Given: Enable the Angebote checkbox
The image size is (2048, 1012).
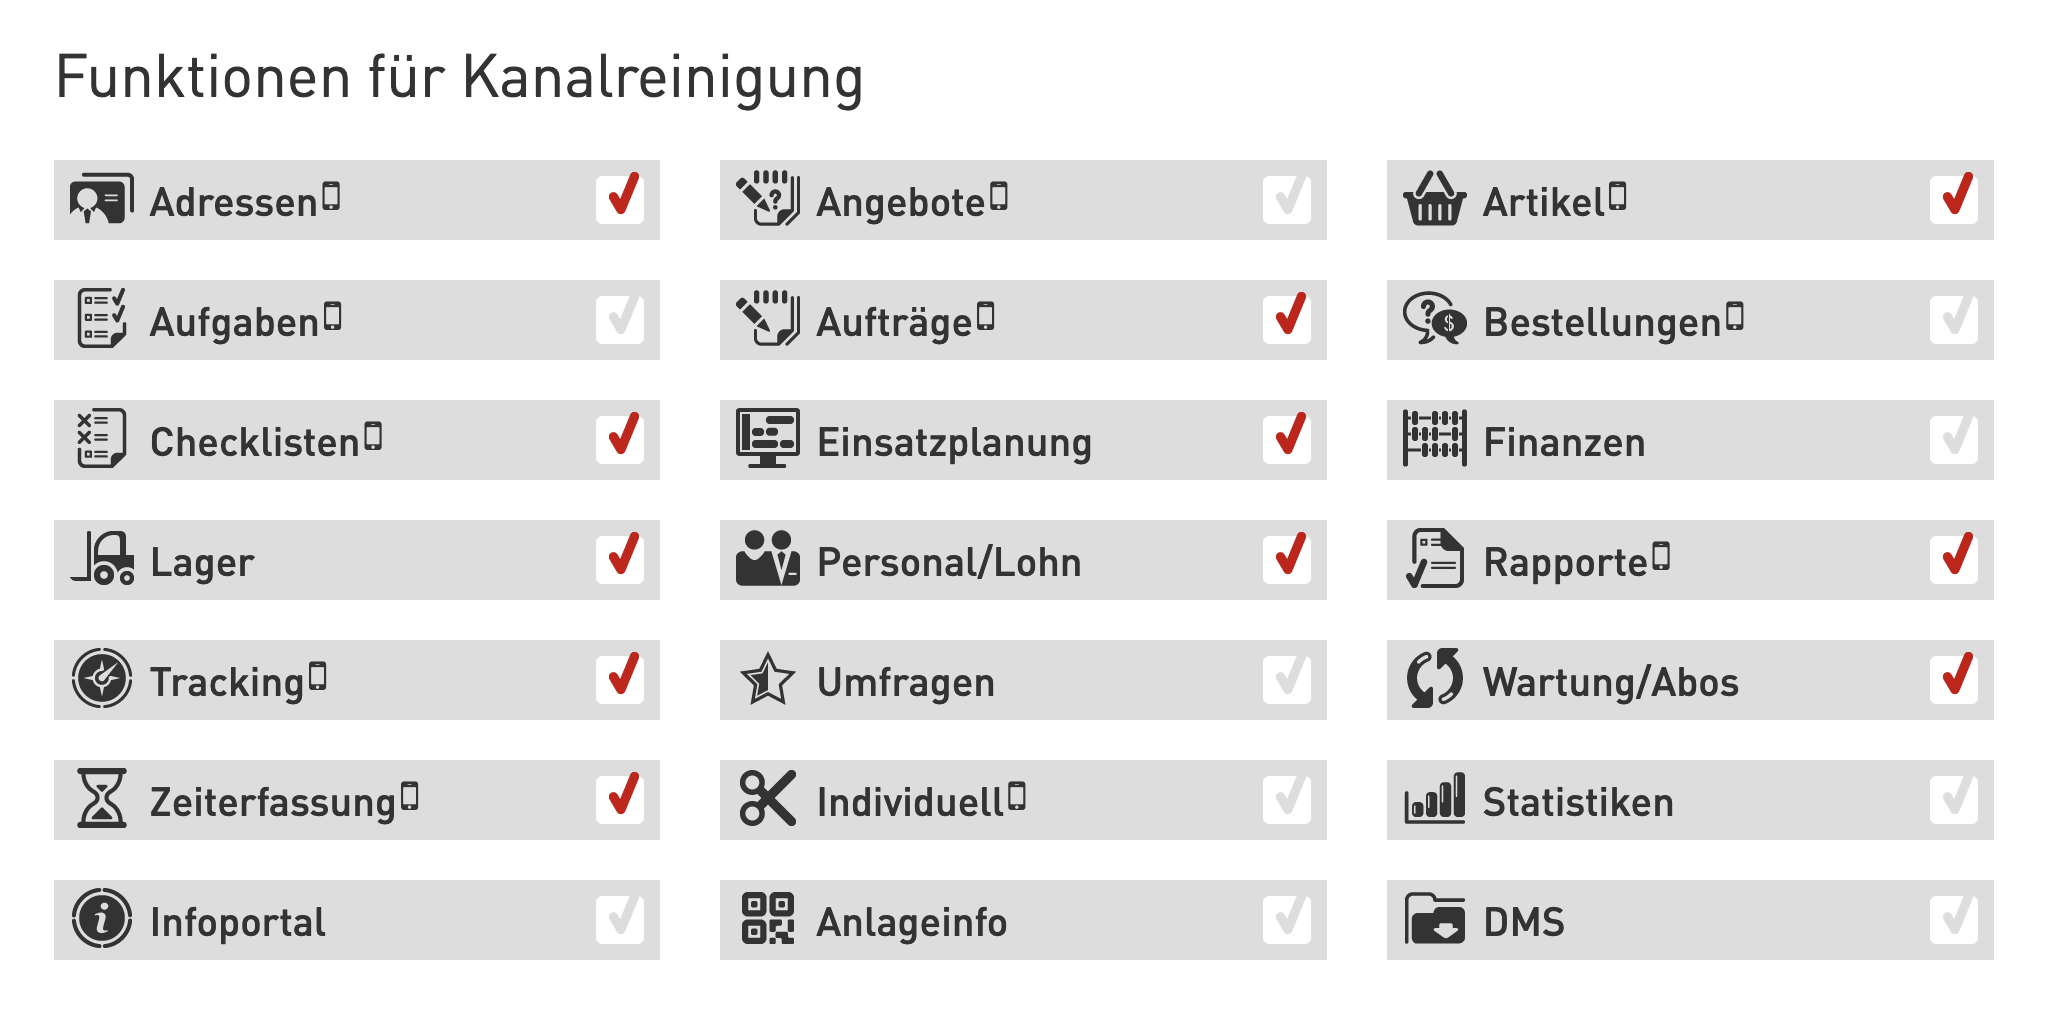Looking at the screenshot, I should coord(1286,199).
